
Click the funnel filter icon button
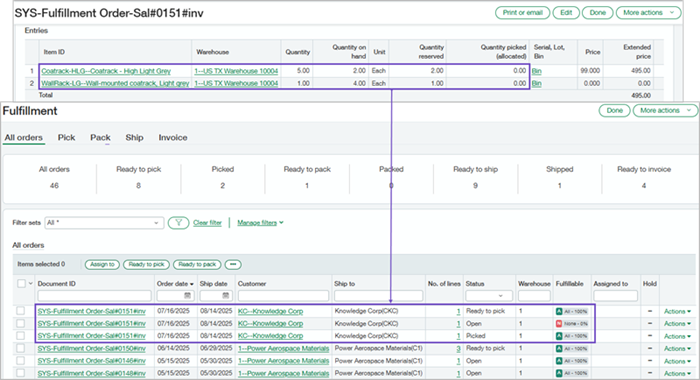(x=178, y=222)
